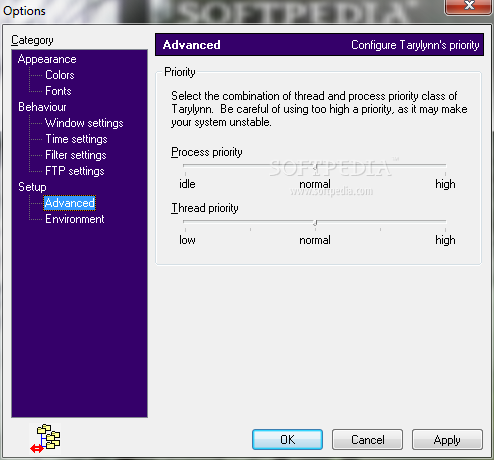Select the highlighted Advanced tree item
The height and width of the screenshot is (460, 494).
[x=70, y=203]
